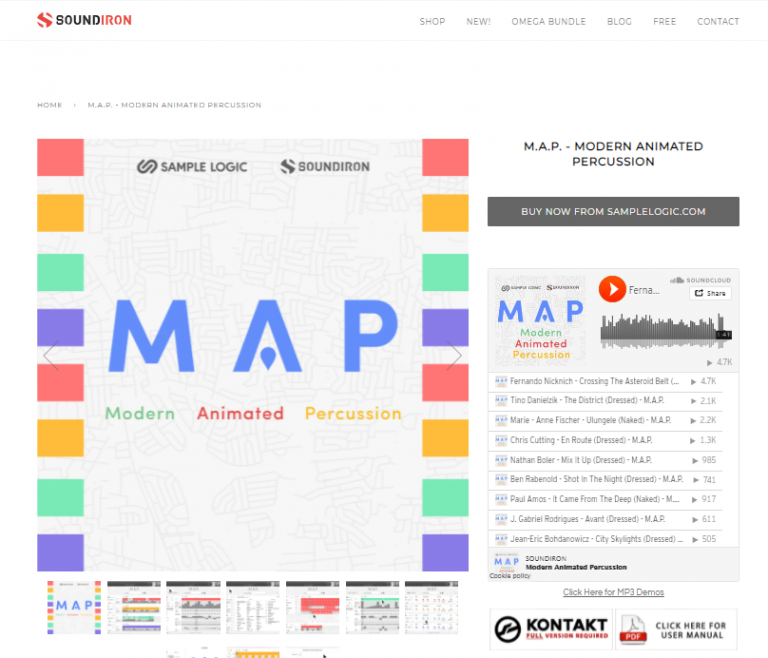Play Fernando Nicknich - Crossing The Asteroid Belt
The width and height of the screenshot is (768, 658).
click(x=594, y=381)
